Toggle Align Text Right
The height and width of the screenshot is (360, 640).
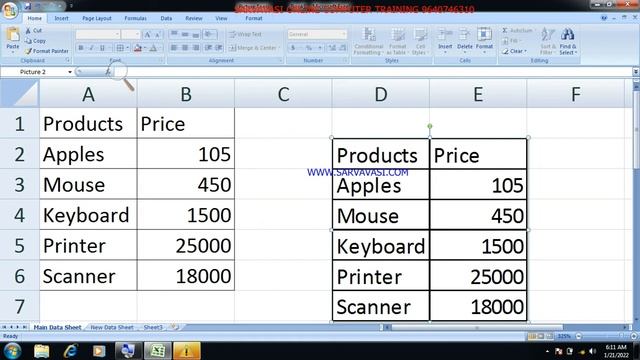pyautogui.click(x=196, y=48)
